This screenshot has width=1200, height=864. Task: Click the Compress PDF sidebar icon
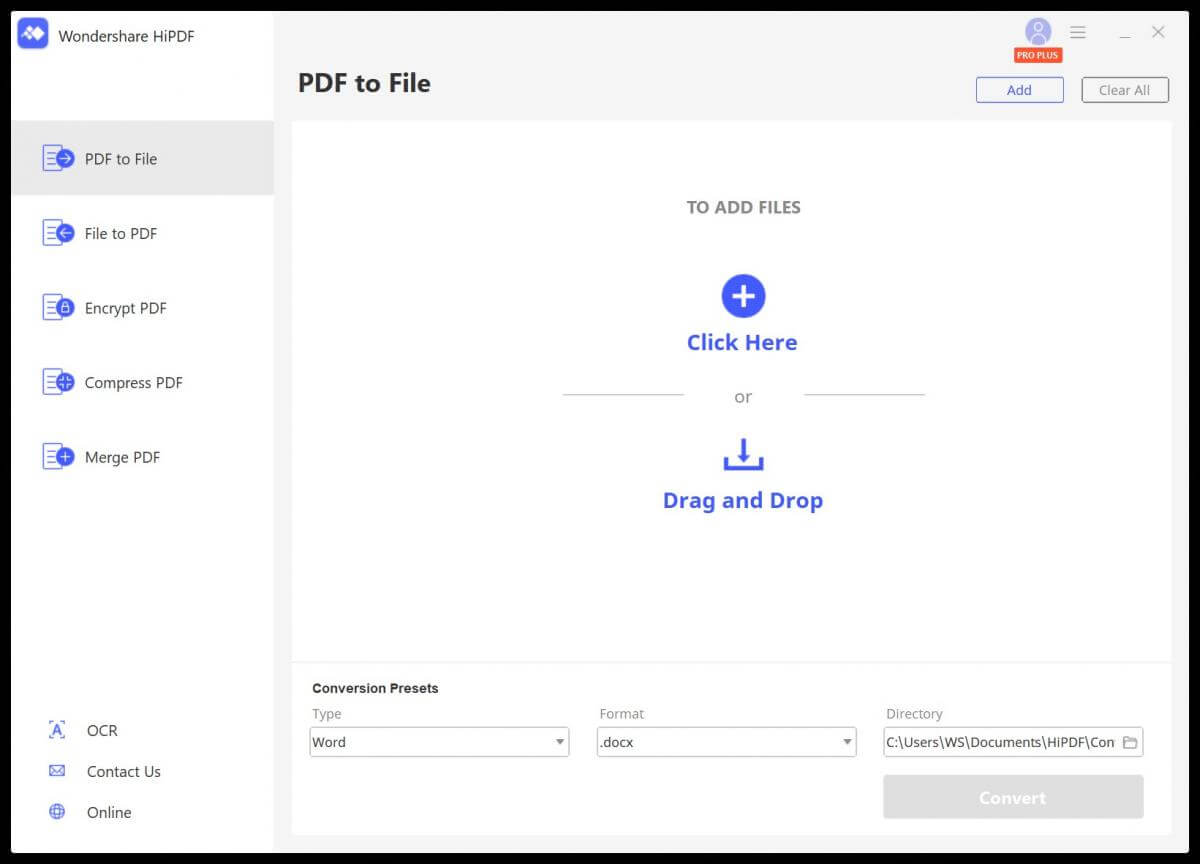(x=58, y=382)
